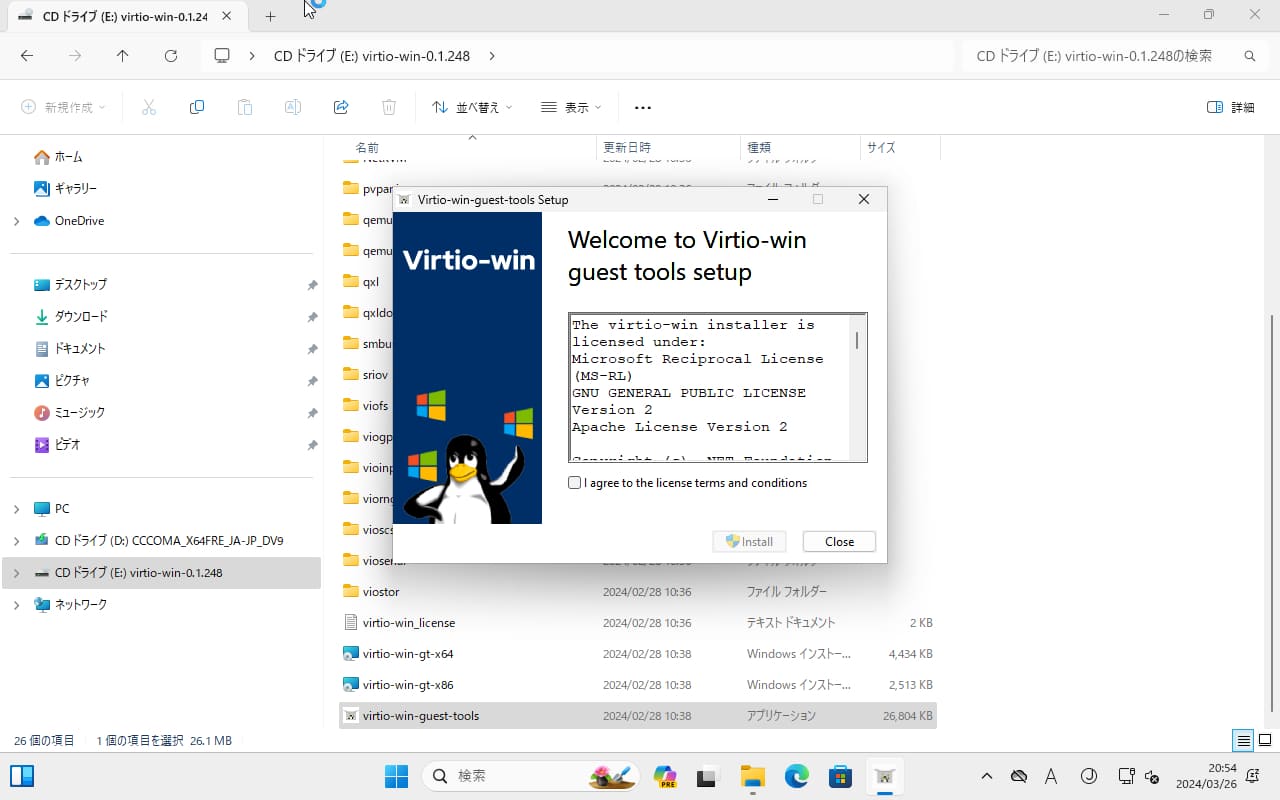Go back in File Explorer

[x=27, y=56]
